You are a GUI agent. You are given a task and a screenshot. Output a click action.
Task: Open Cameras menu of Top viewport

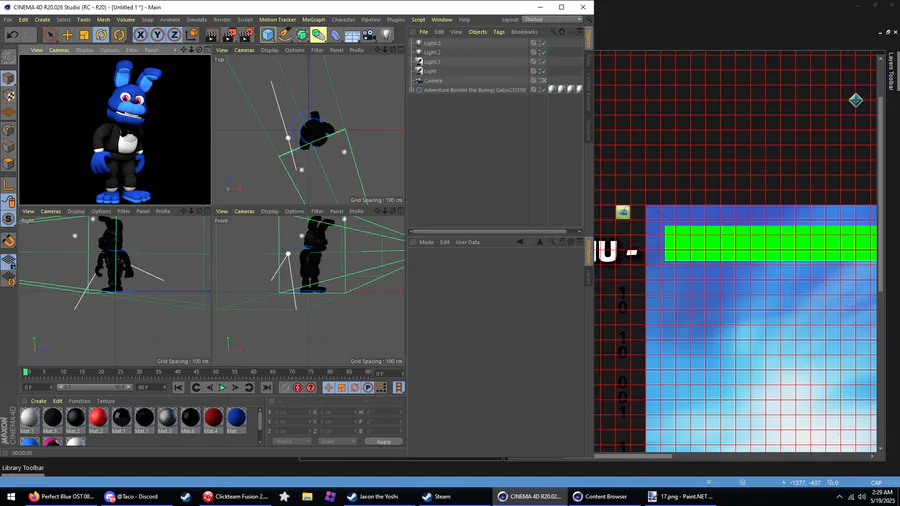click(x=244, y=50)
